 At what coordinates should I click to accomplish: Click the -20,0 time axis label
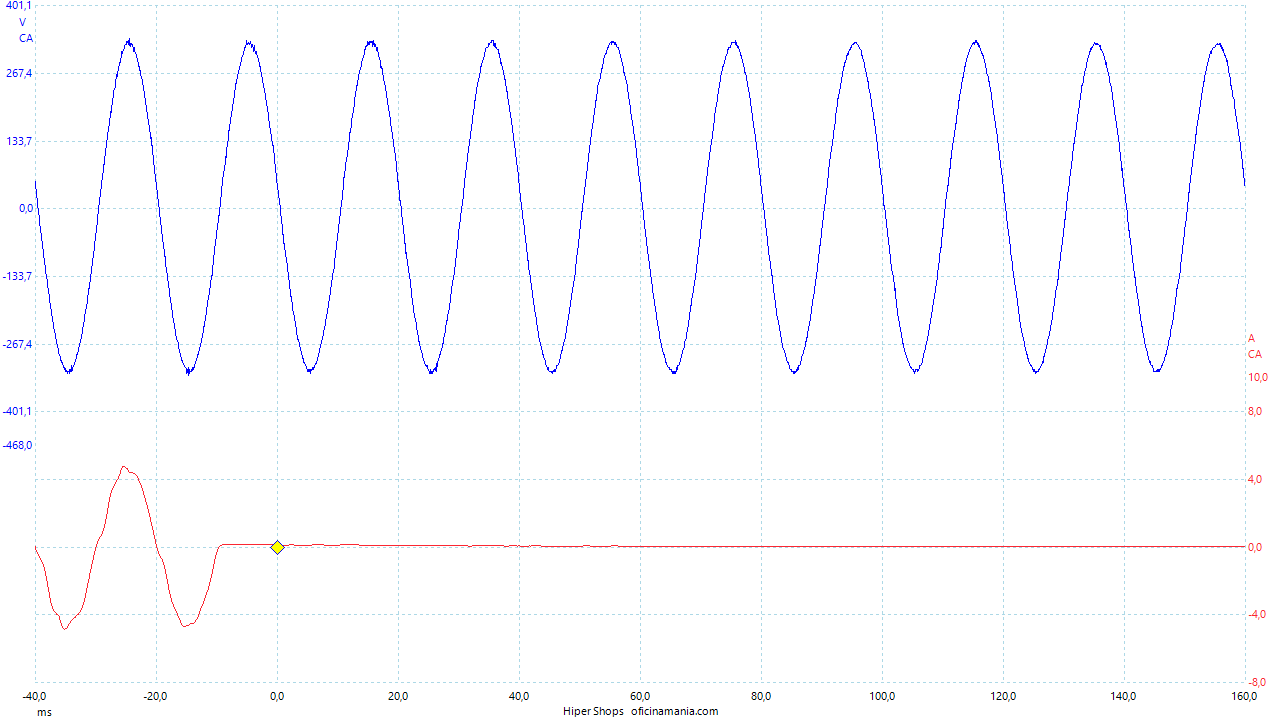156,697
